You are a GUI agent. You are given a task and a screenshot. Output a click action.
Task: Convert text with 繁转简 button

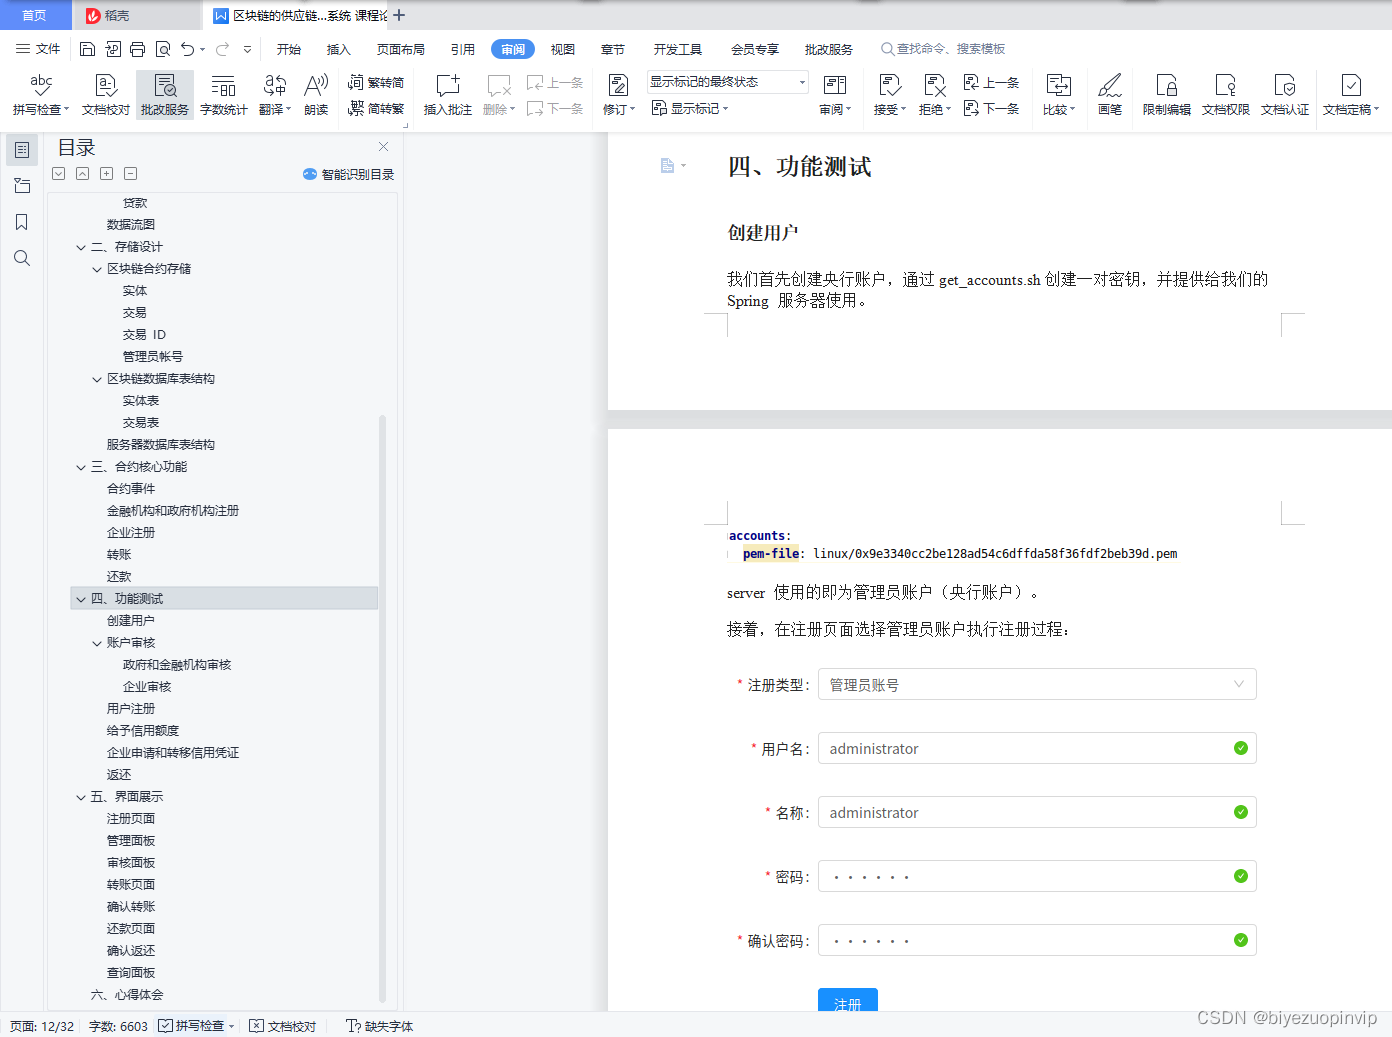(x=376, y=83)
